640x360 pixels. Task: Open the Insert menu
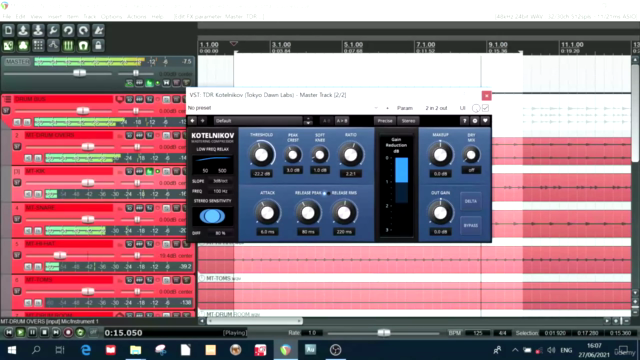coord(55,17)
